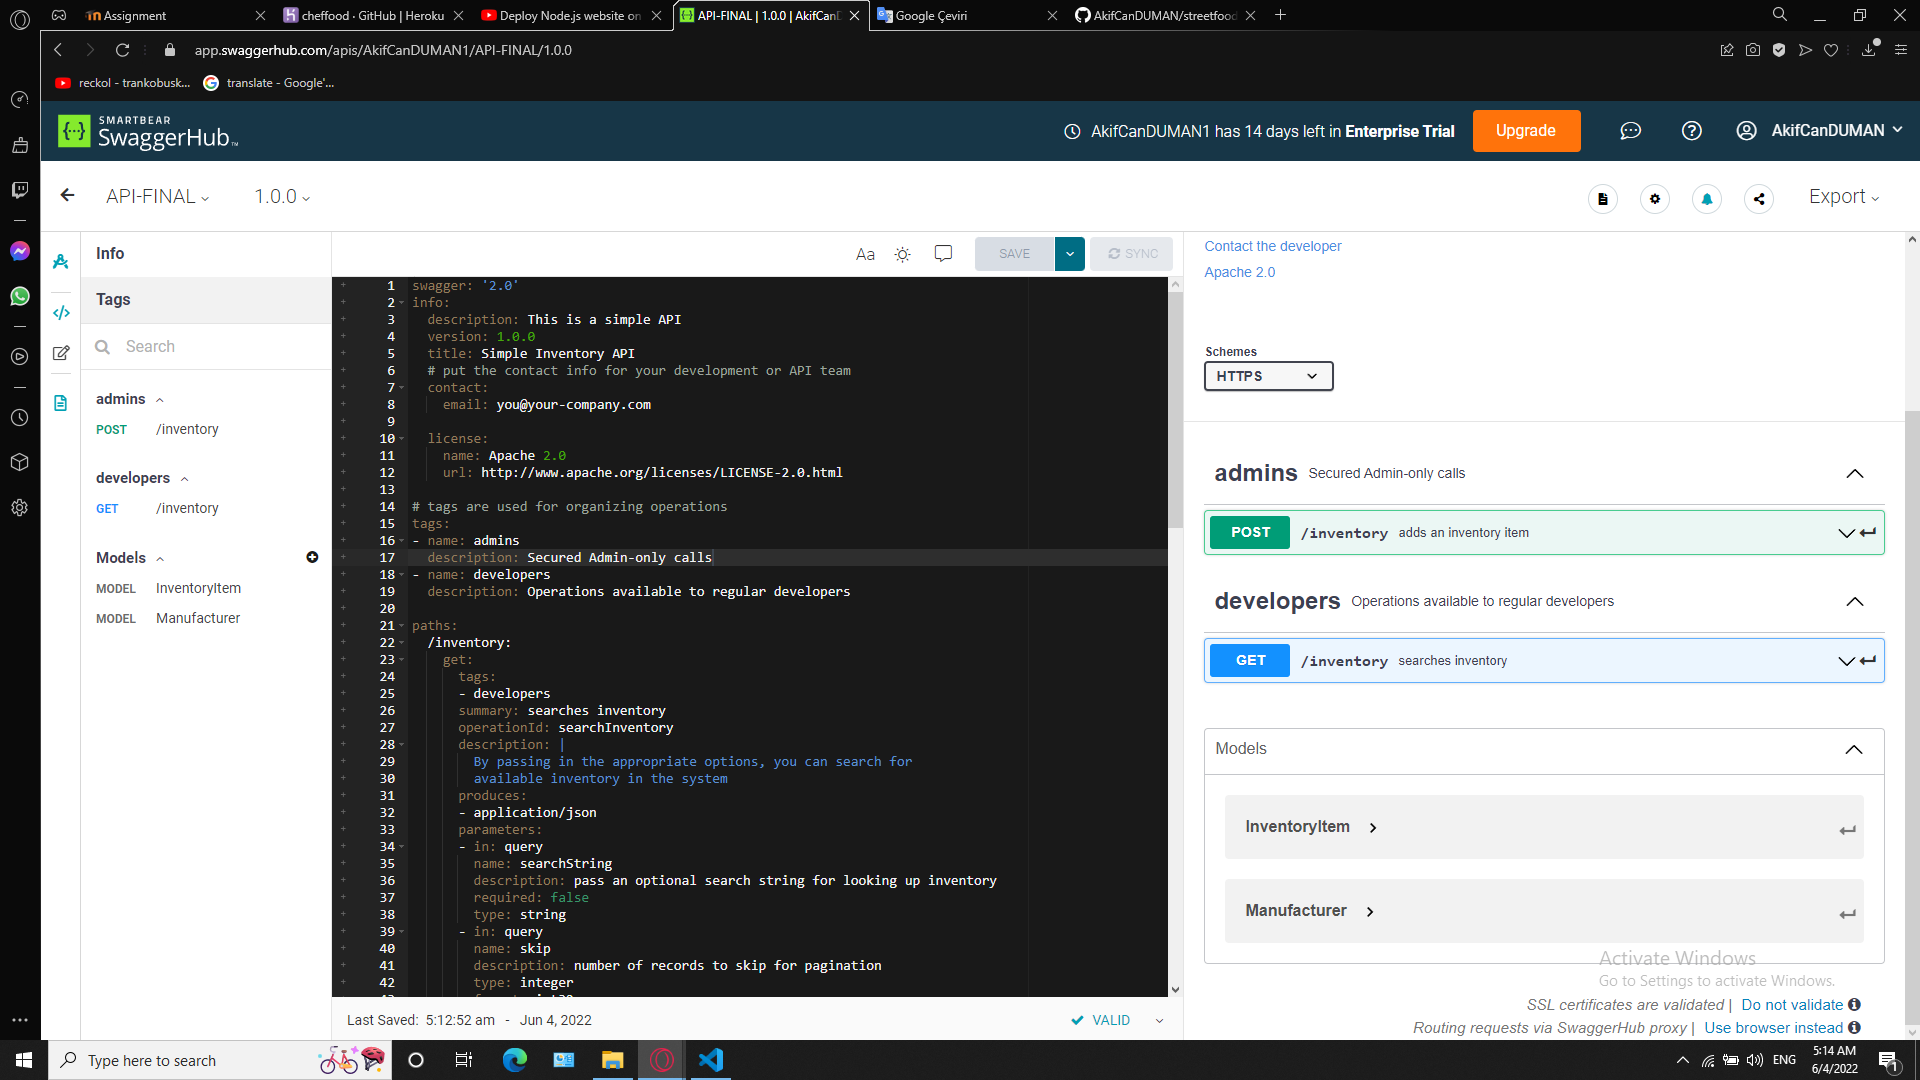1920x1080 pixels.
Task: Open the API settings gear icon
Action: click(1655, 199)
